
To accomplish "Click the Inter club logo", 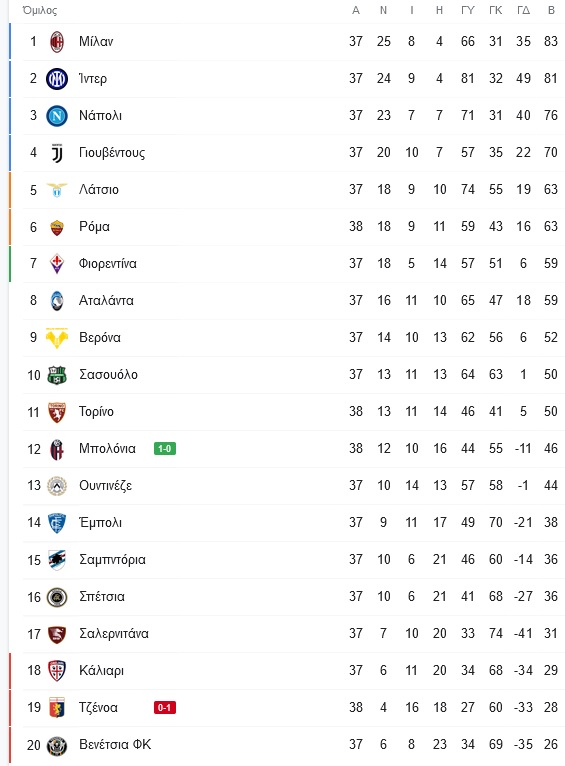I will coord(57,79).
